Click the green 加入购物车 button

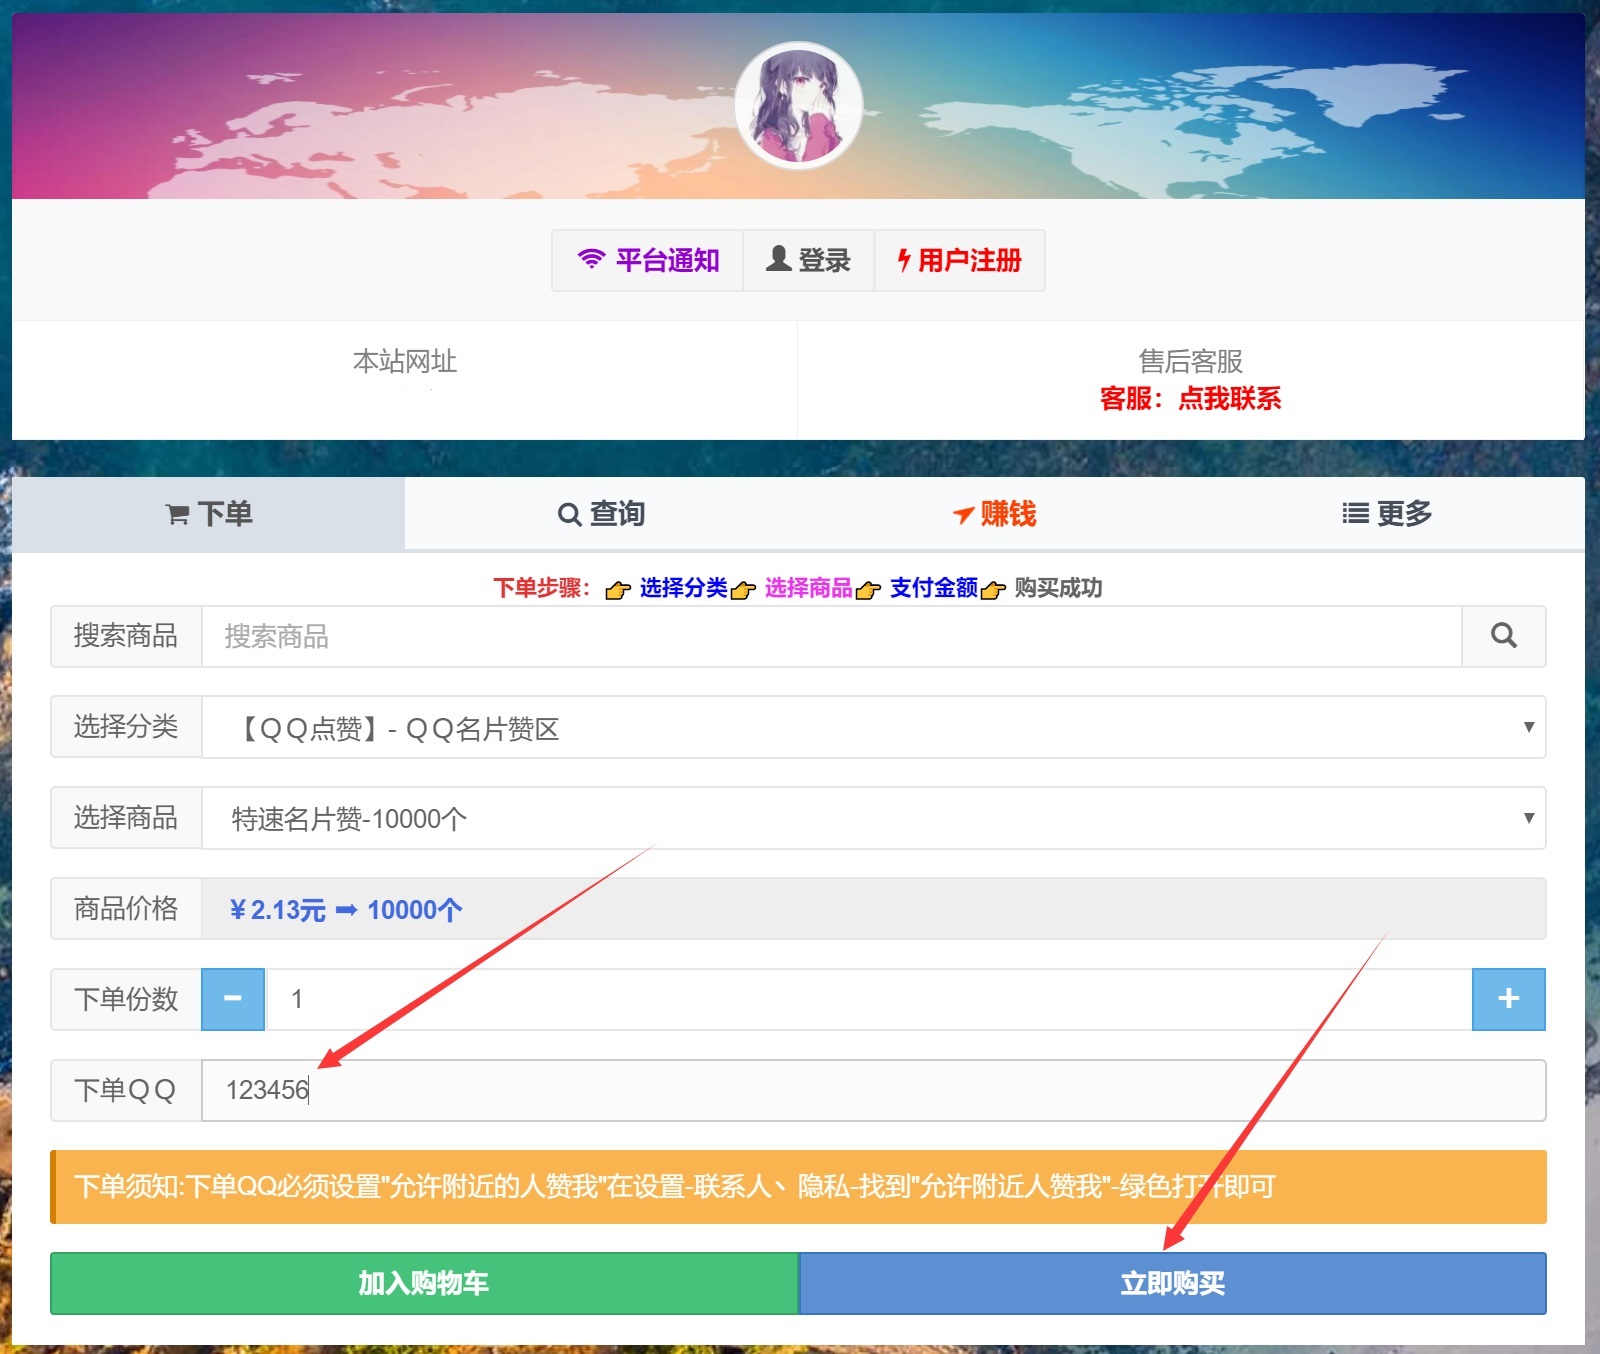coord(424,1283)
